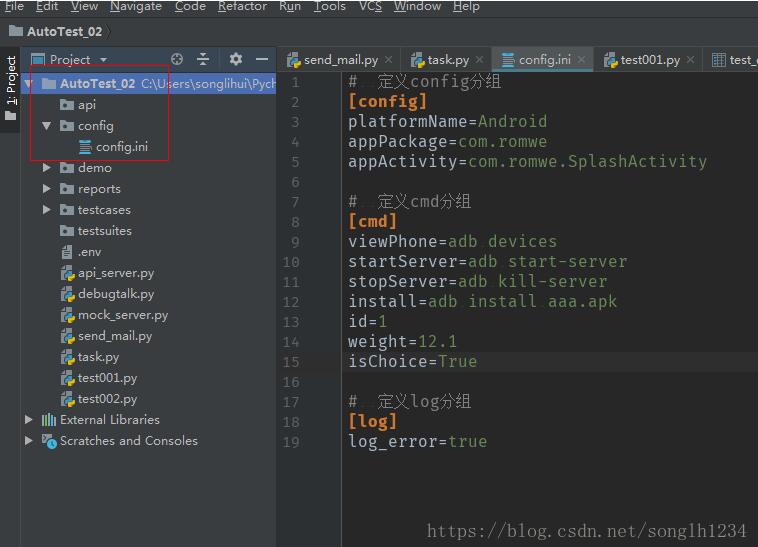Switch to the task.py tab
758x547 pixels.
(447, 60)
